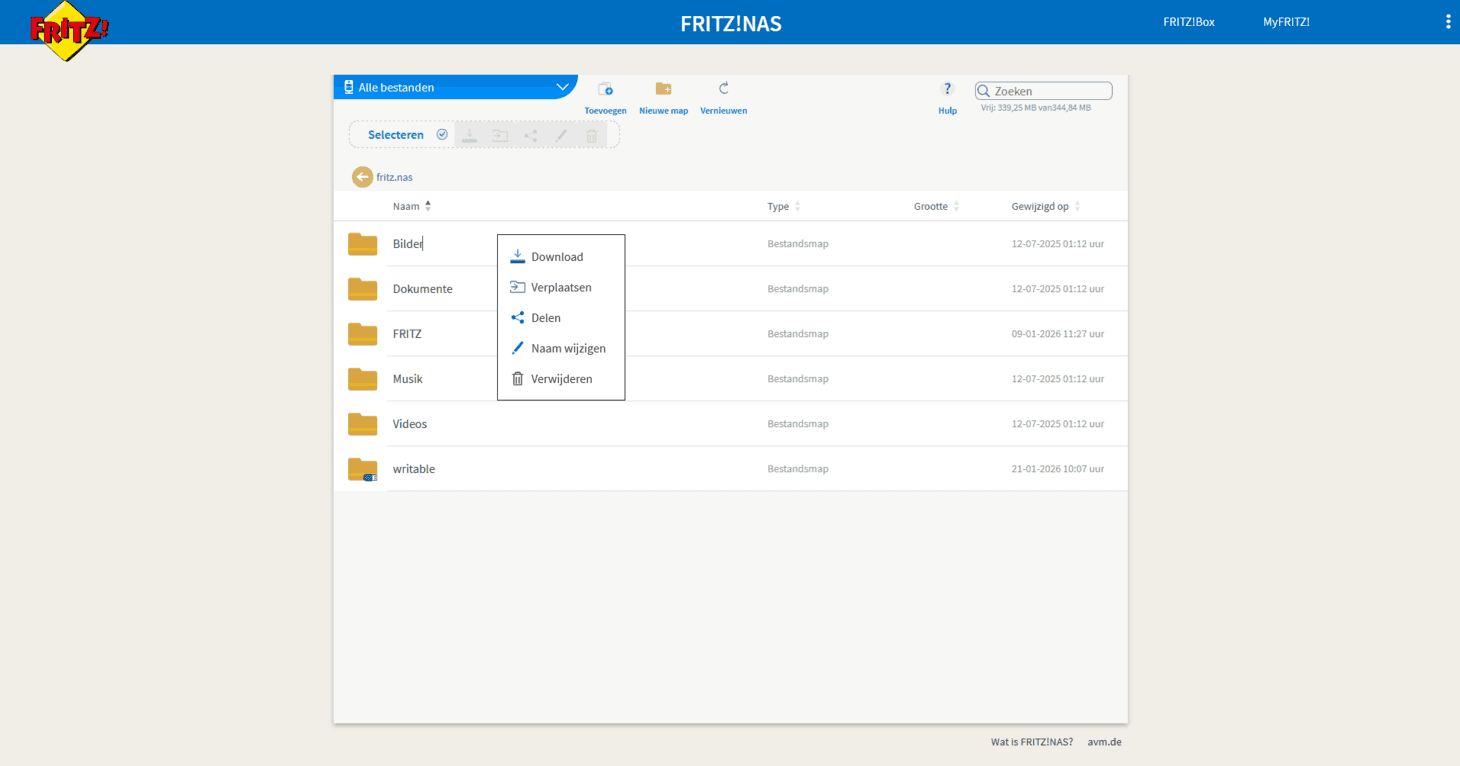The width and height of the screenshot is (1460, 766).
Task: Click the Toevoegen upload icon
Action: (x=605, y=89)
